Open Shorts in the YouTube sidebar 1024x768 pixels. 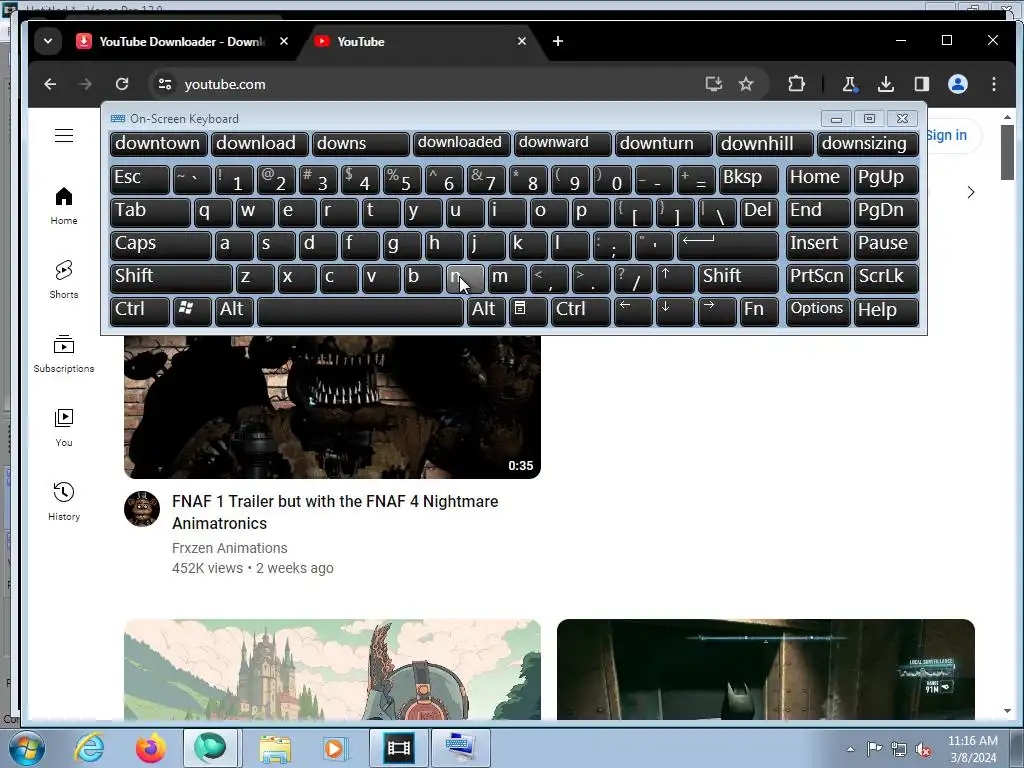point(64,280)
